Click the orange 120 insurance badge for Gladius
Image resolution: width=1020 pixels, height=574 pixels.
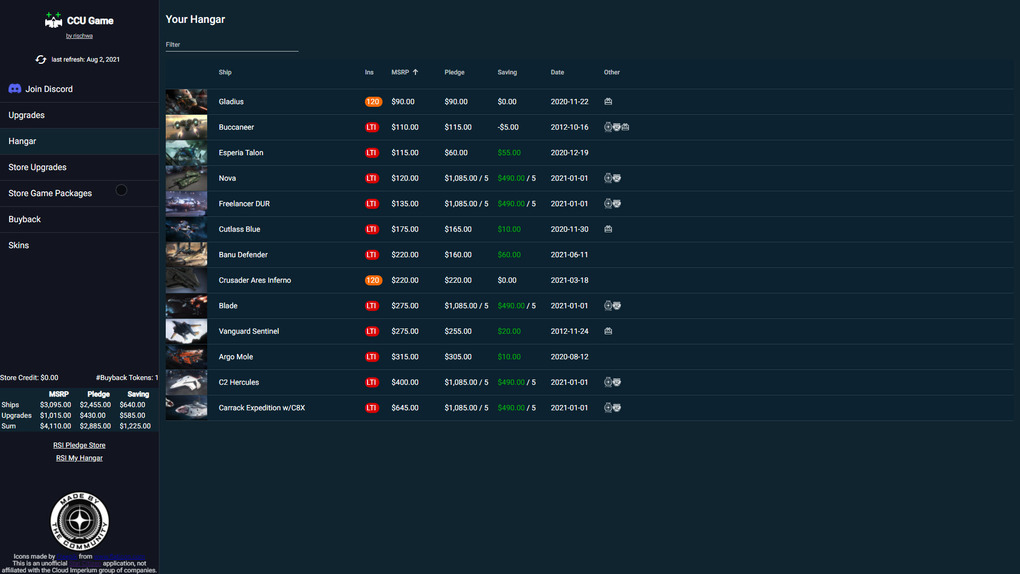tap(373, 102)
